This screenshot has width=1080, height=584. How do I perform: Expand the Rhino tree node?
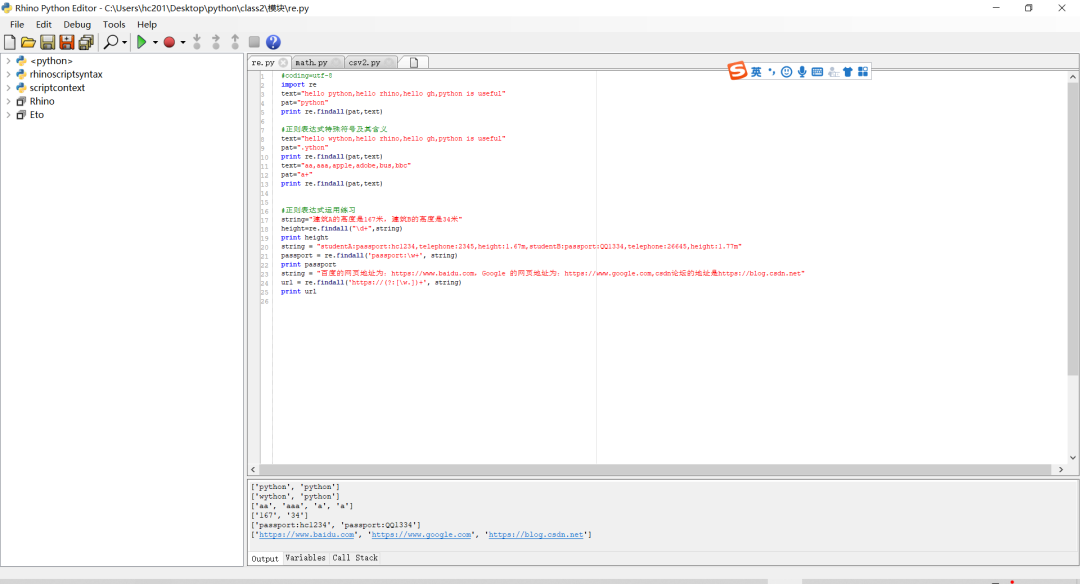click(x=8, y=101)
